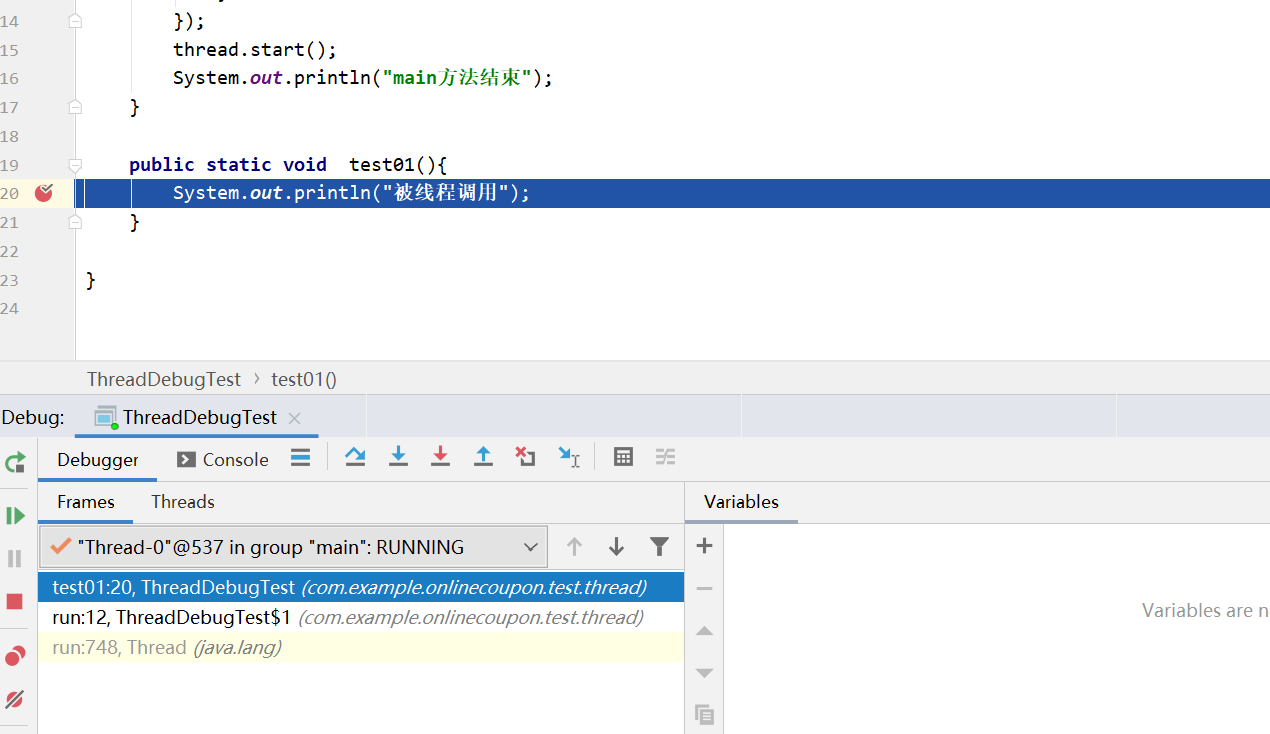Switch to the Threads tab

point(182,501)
